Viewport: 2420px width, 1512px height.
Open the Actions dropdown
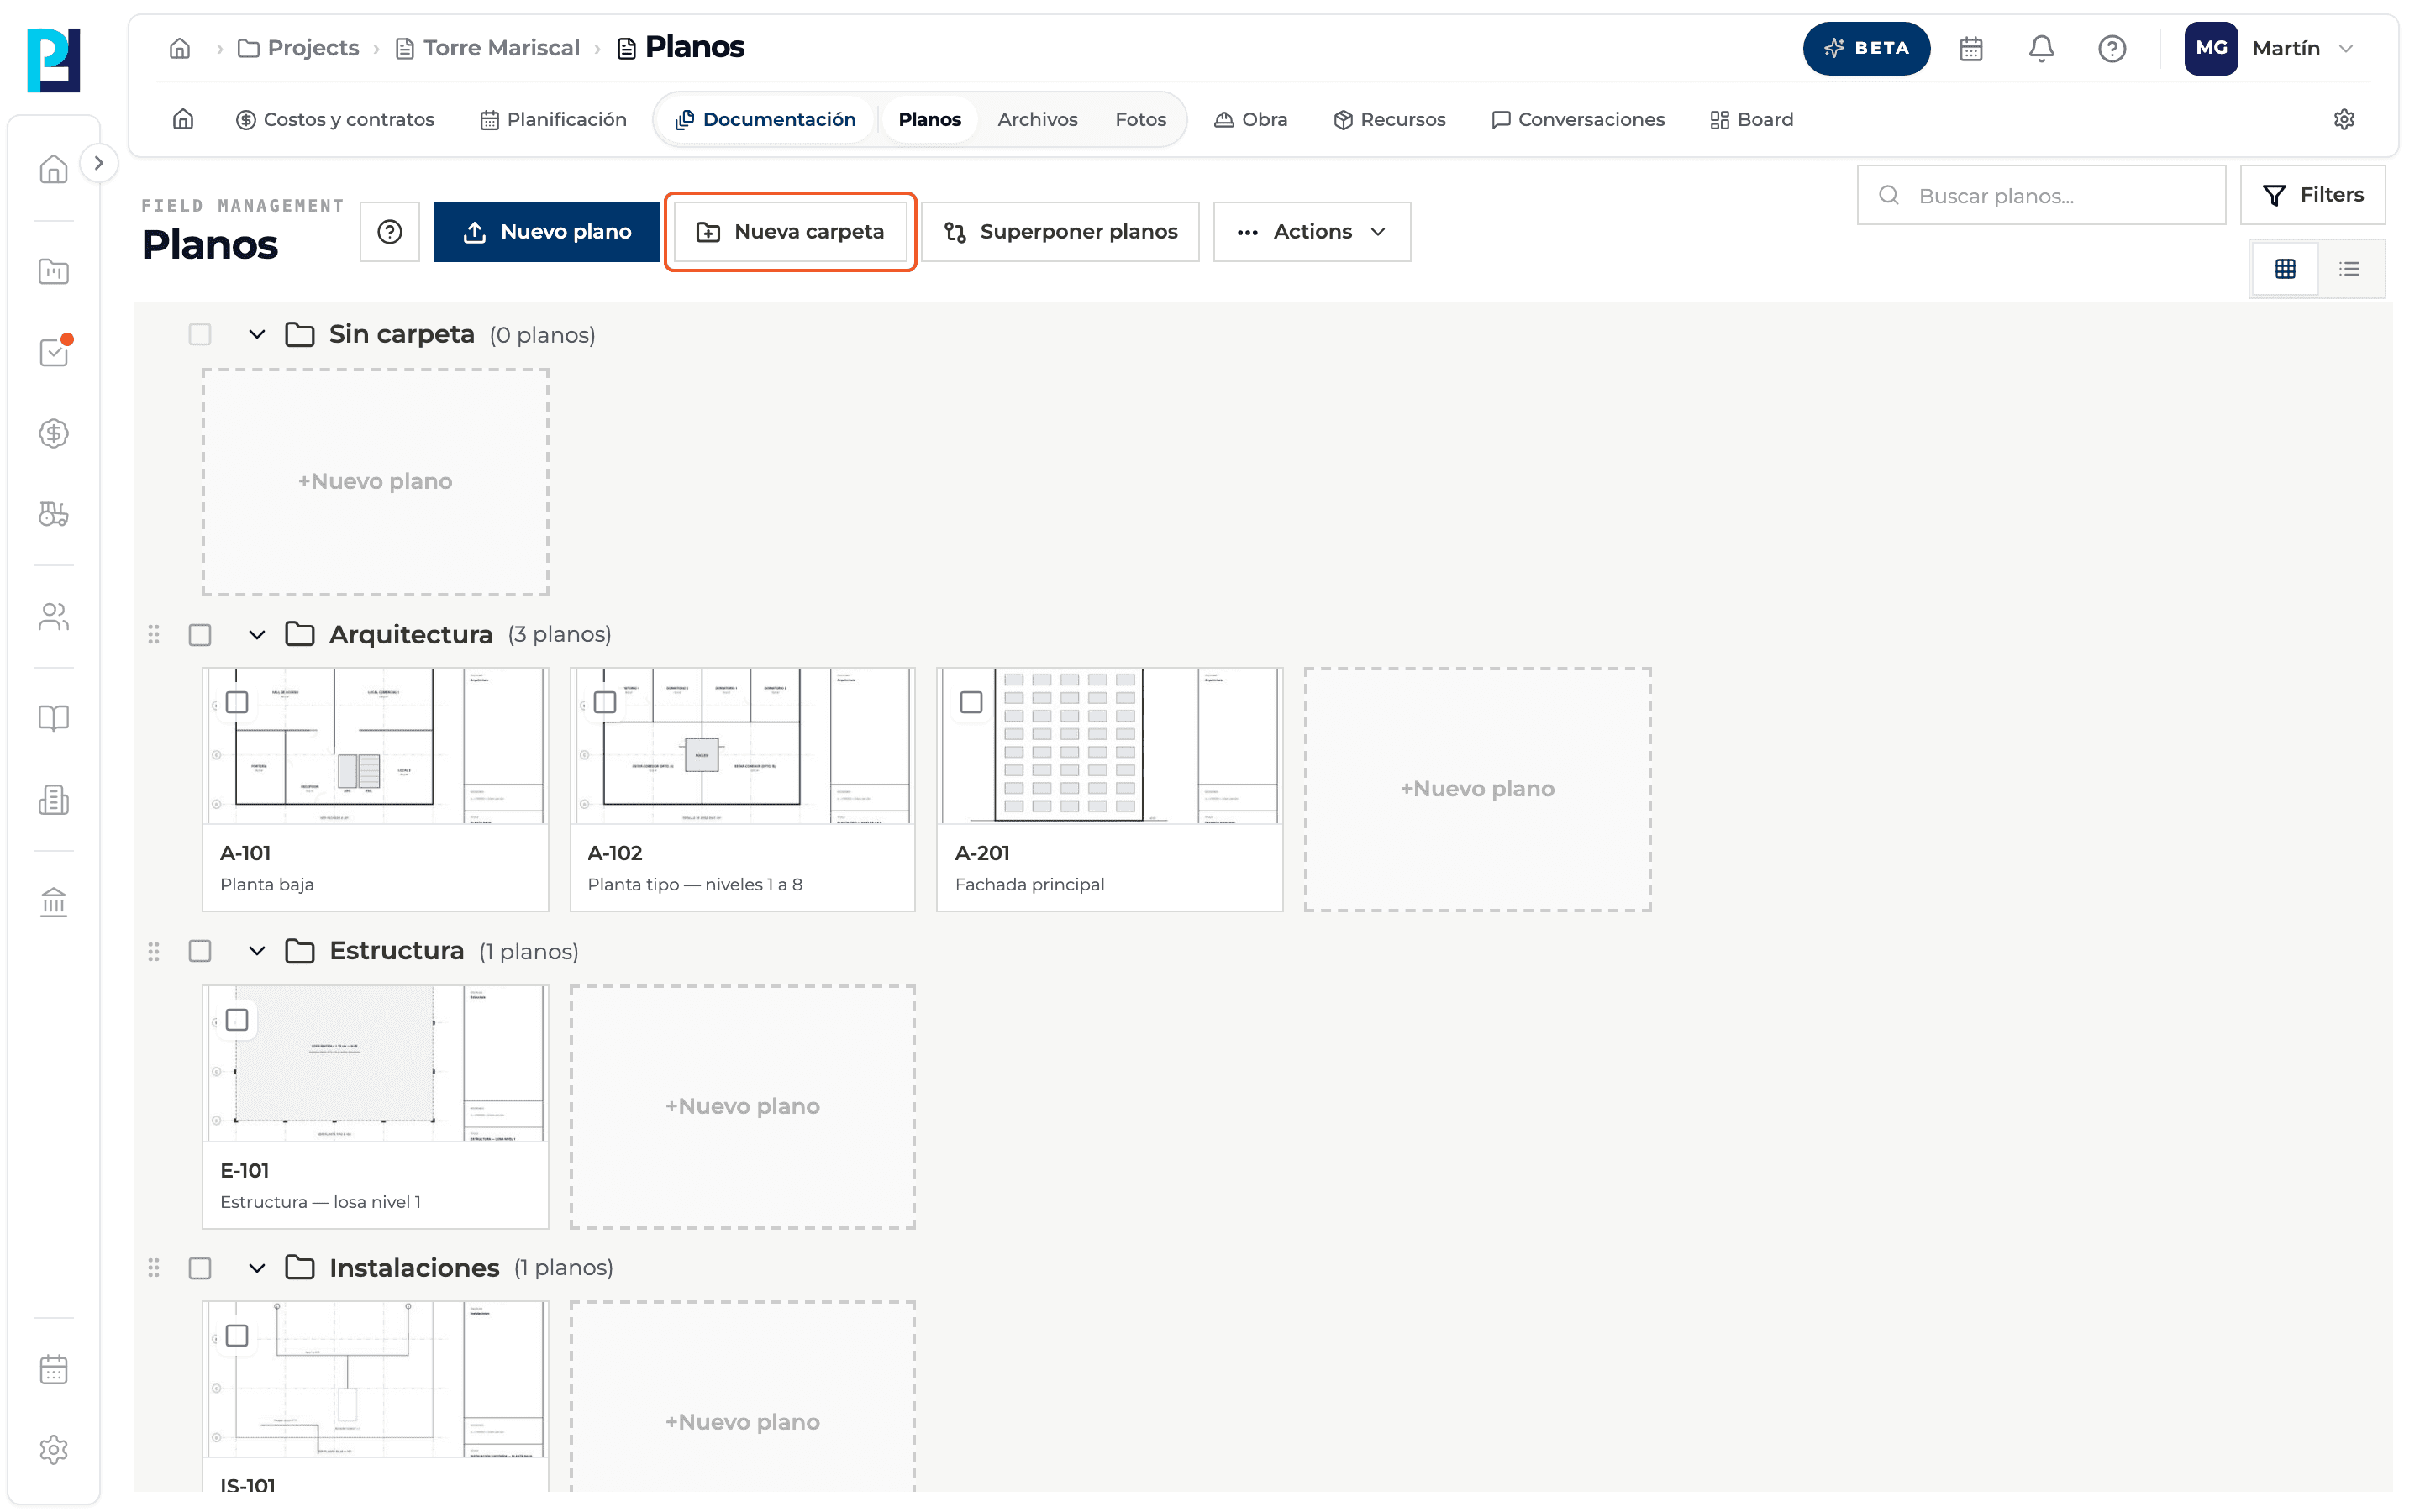[x=1311, y=231]
